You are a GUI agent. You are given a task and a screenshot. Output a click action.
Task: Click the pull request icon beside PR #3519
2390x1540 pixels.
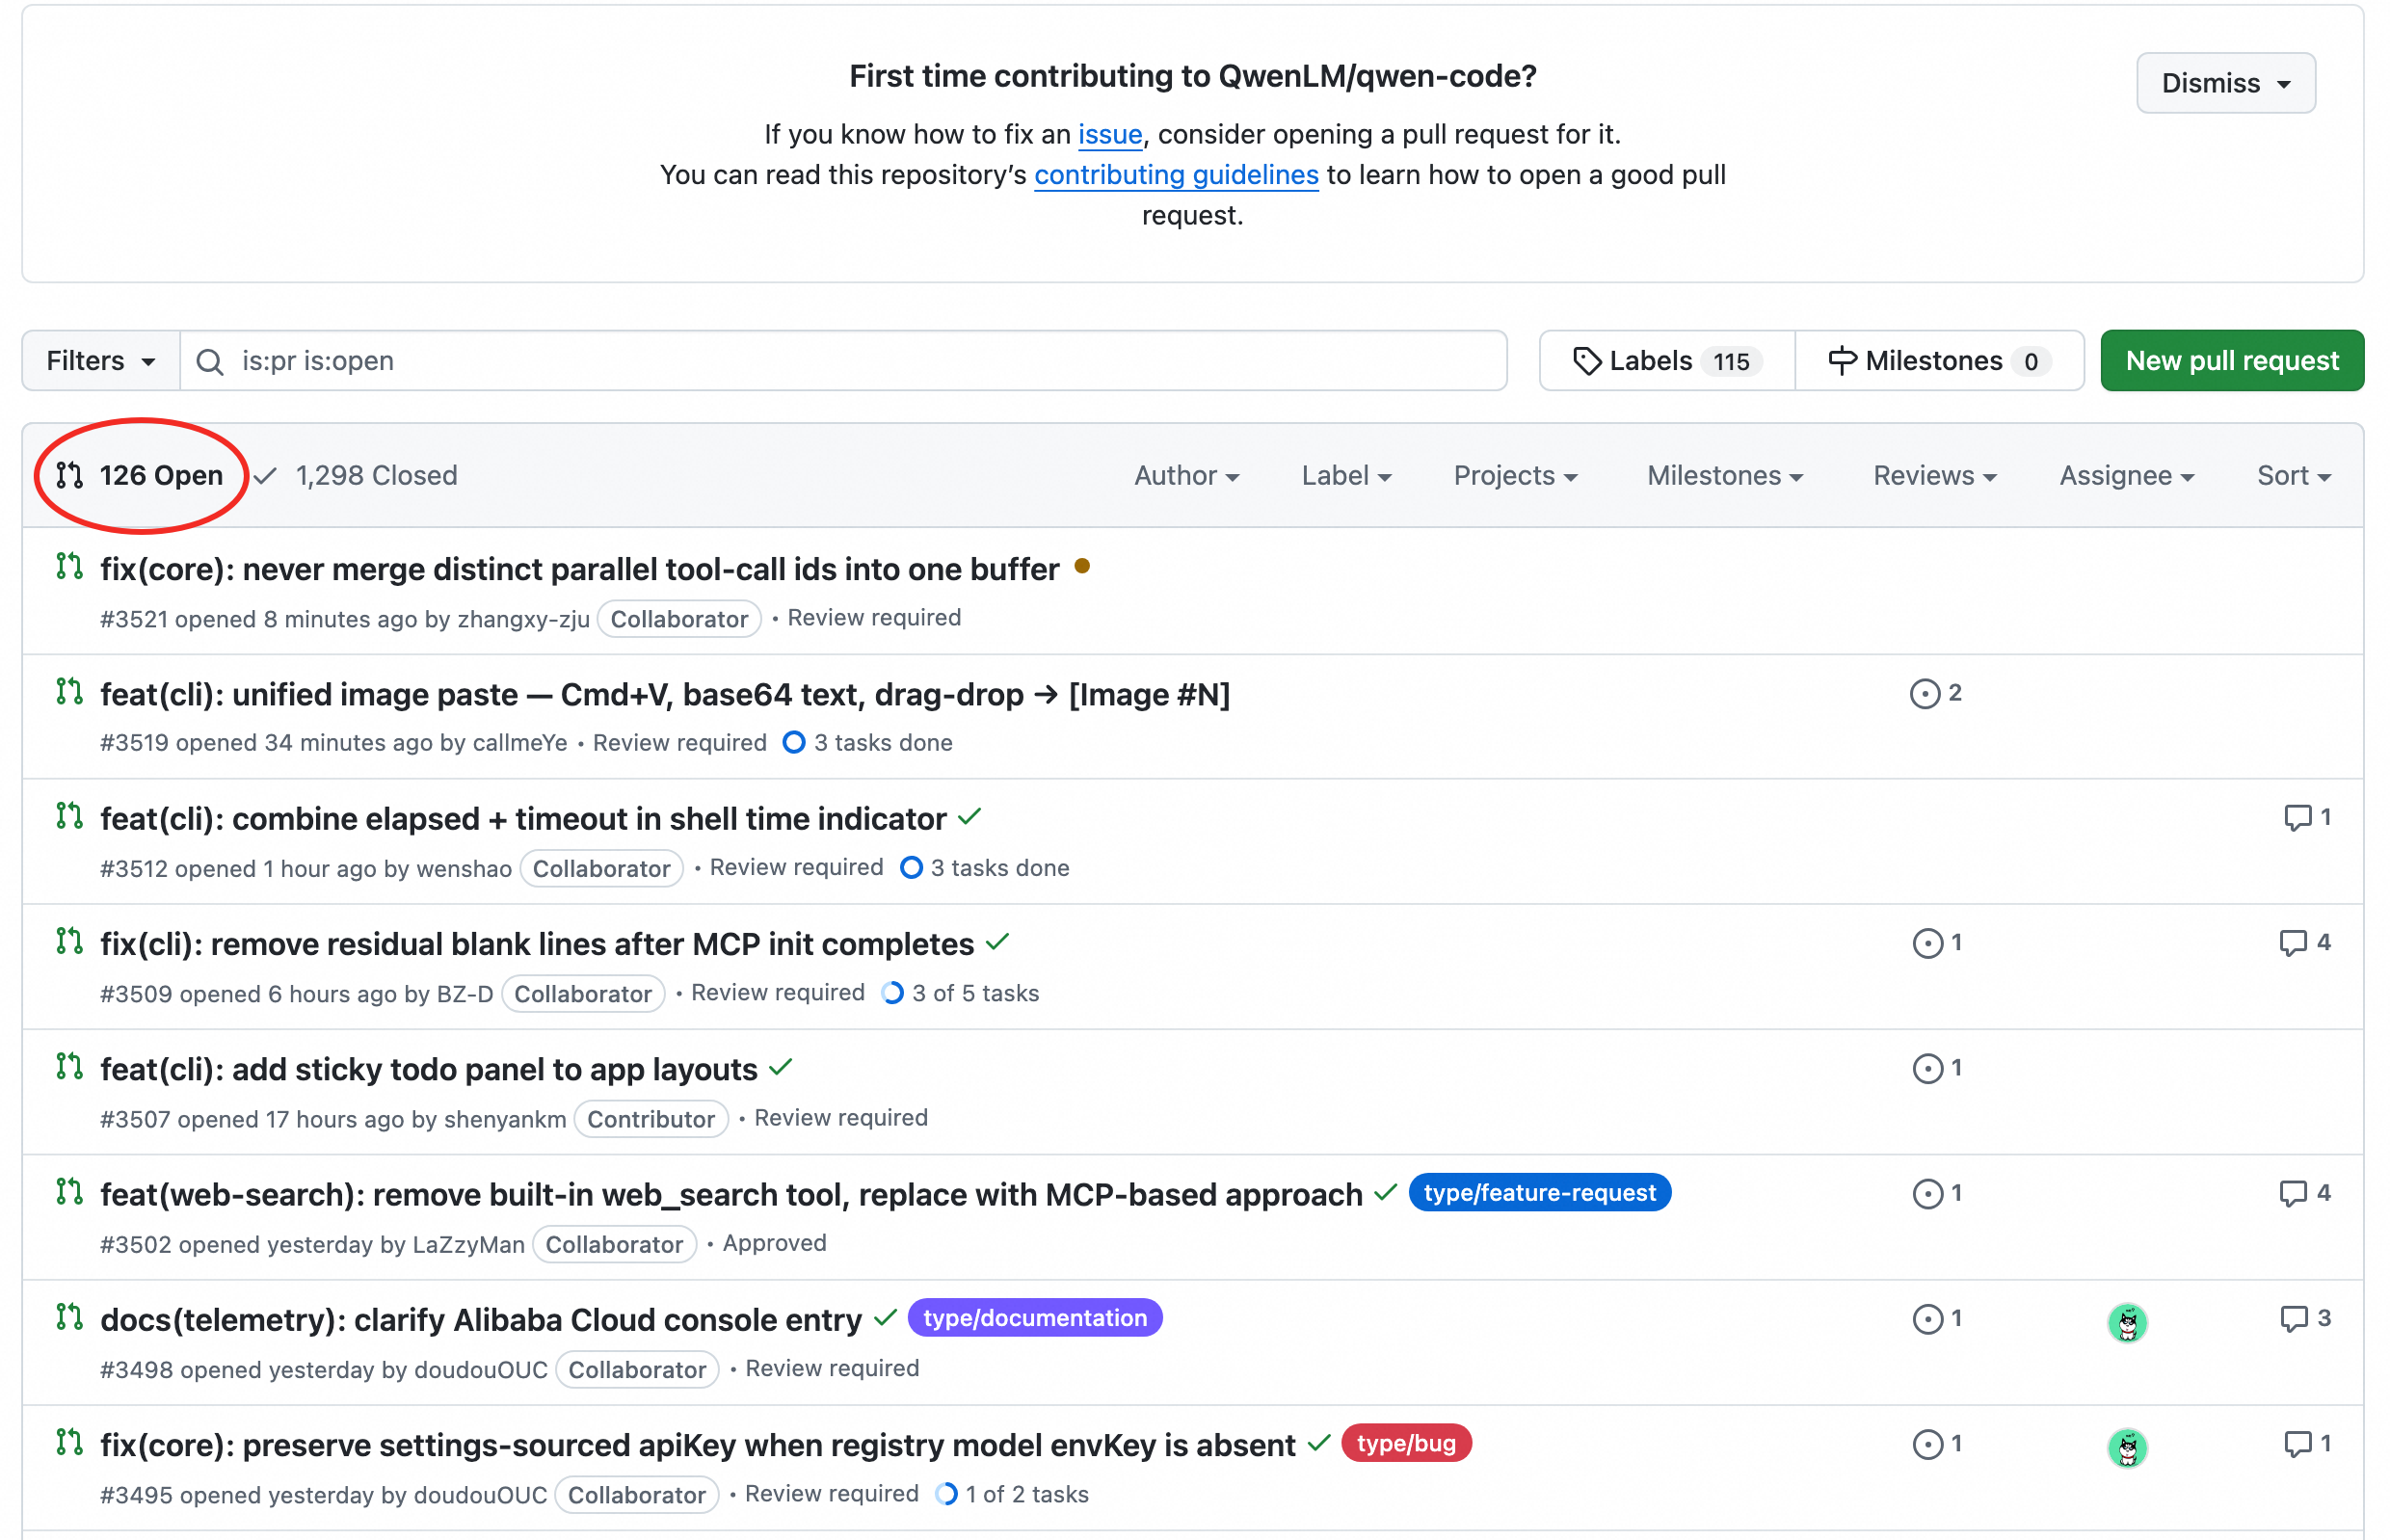click(68, 691)
